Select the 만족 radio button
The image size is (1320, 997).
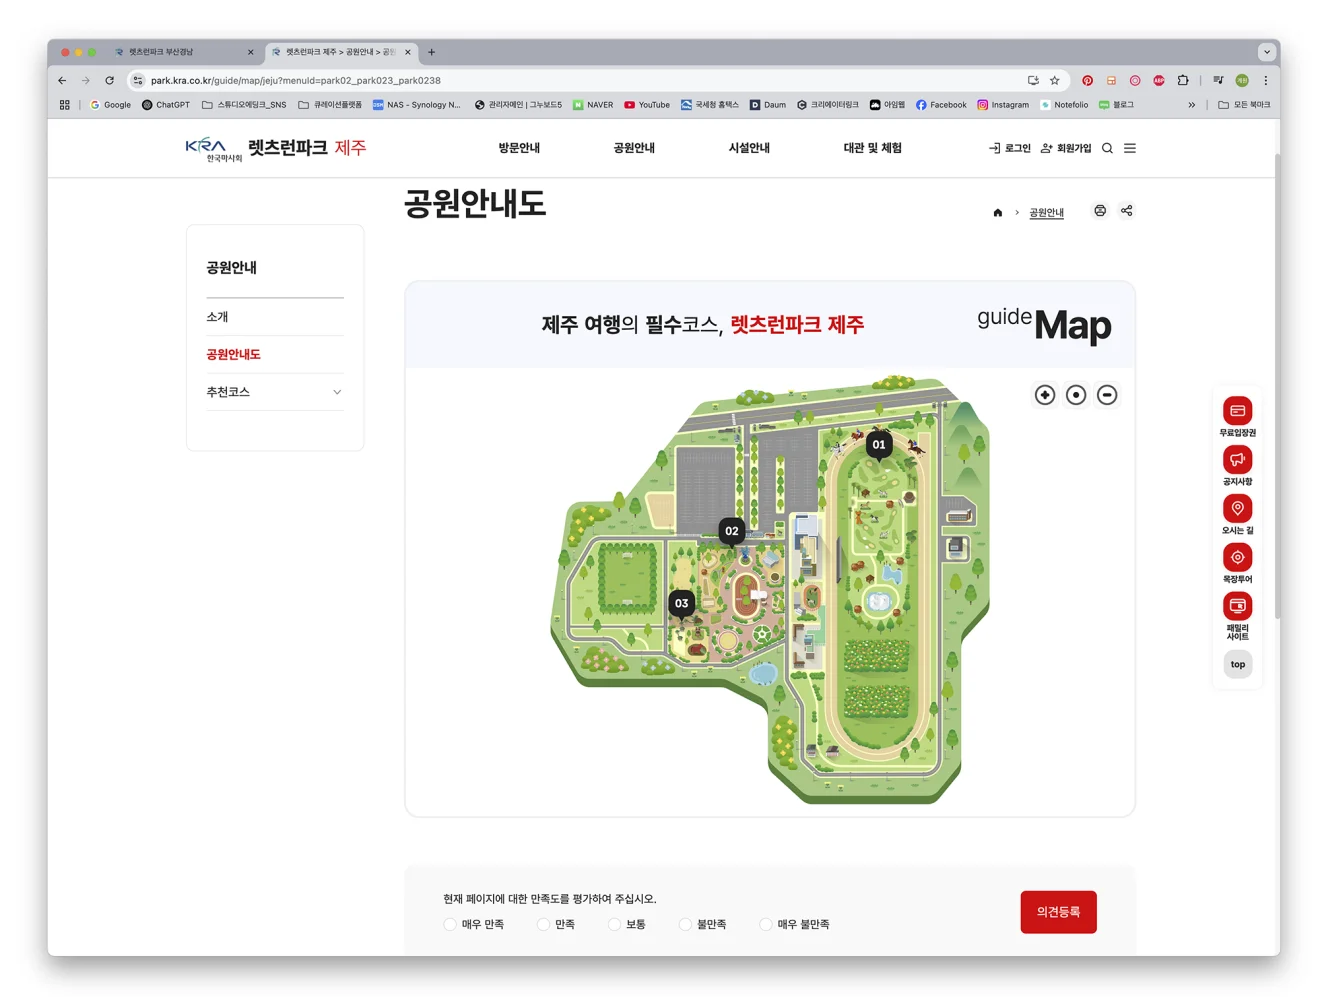coord(543,924)
